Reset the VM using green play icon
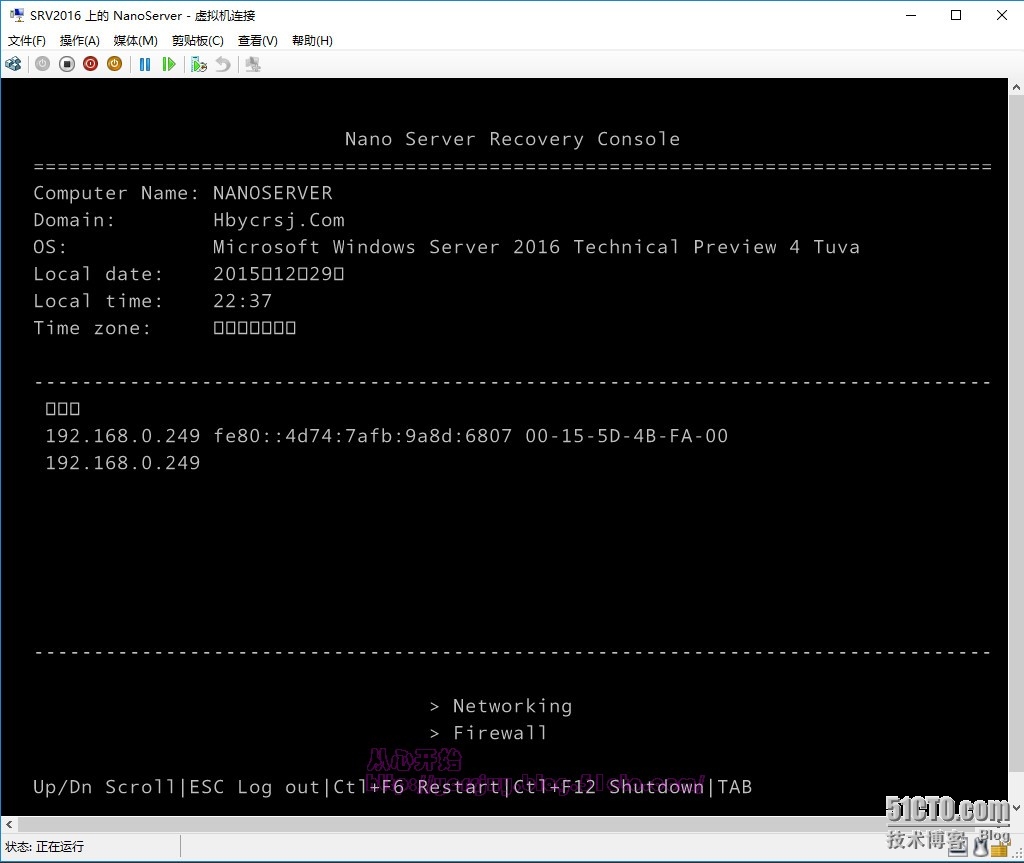Screen dimensions: 1024x863 (169, 64)
